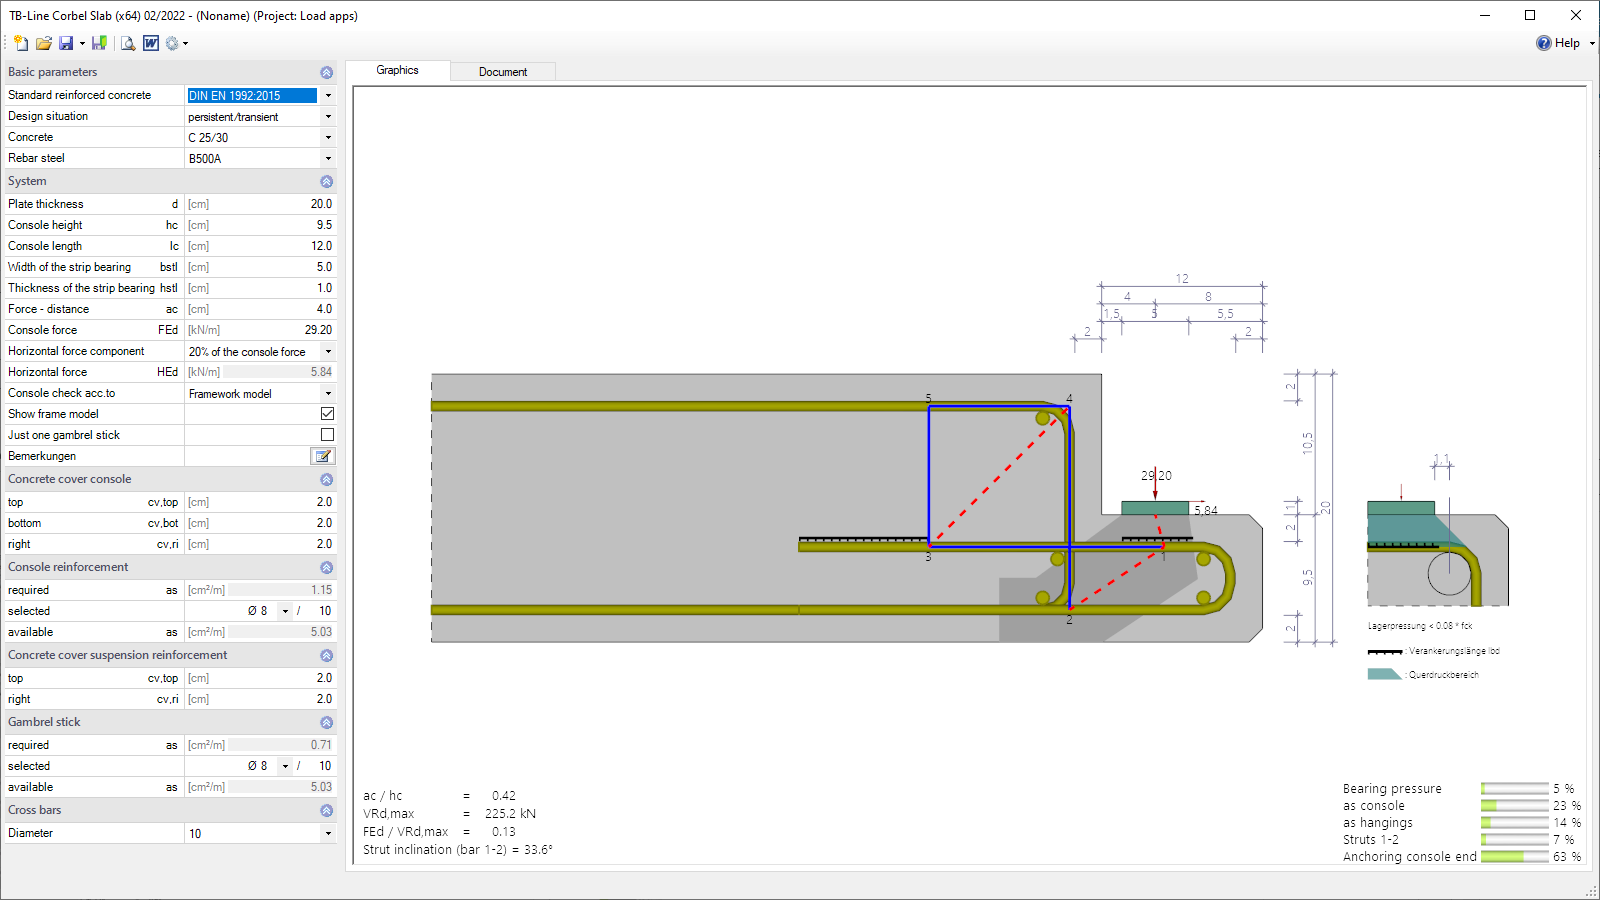This screenshot has height=900, width=1600.
Task: Create a new file from the toolbar
Action: point(21,43)
